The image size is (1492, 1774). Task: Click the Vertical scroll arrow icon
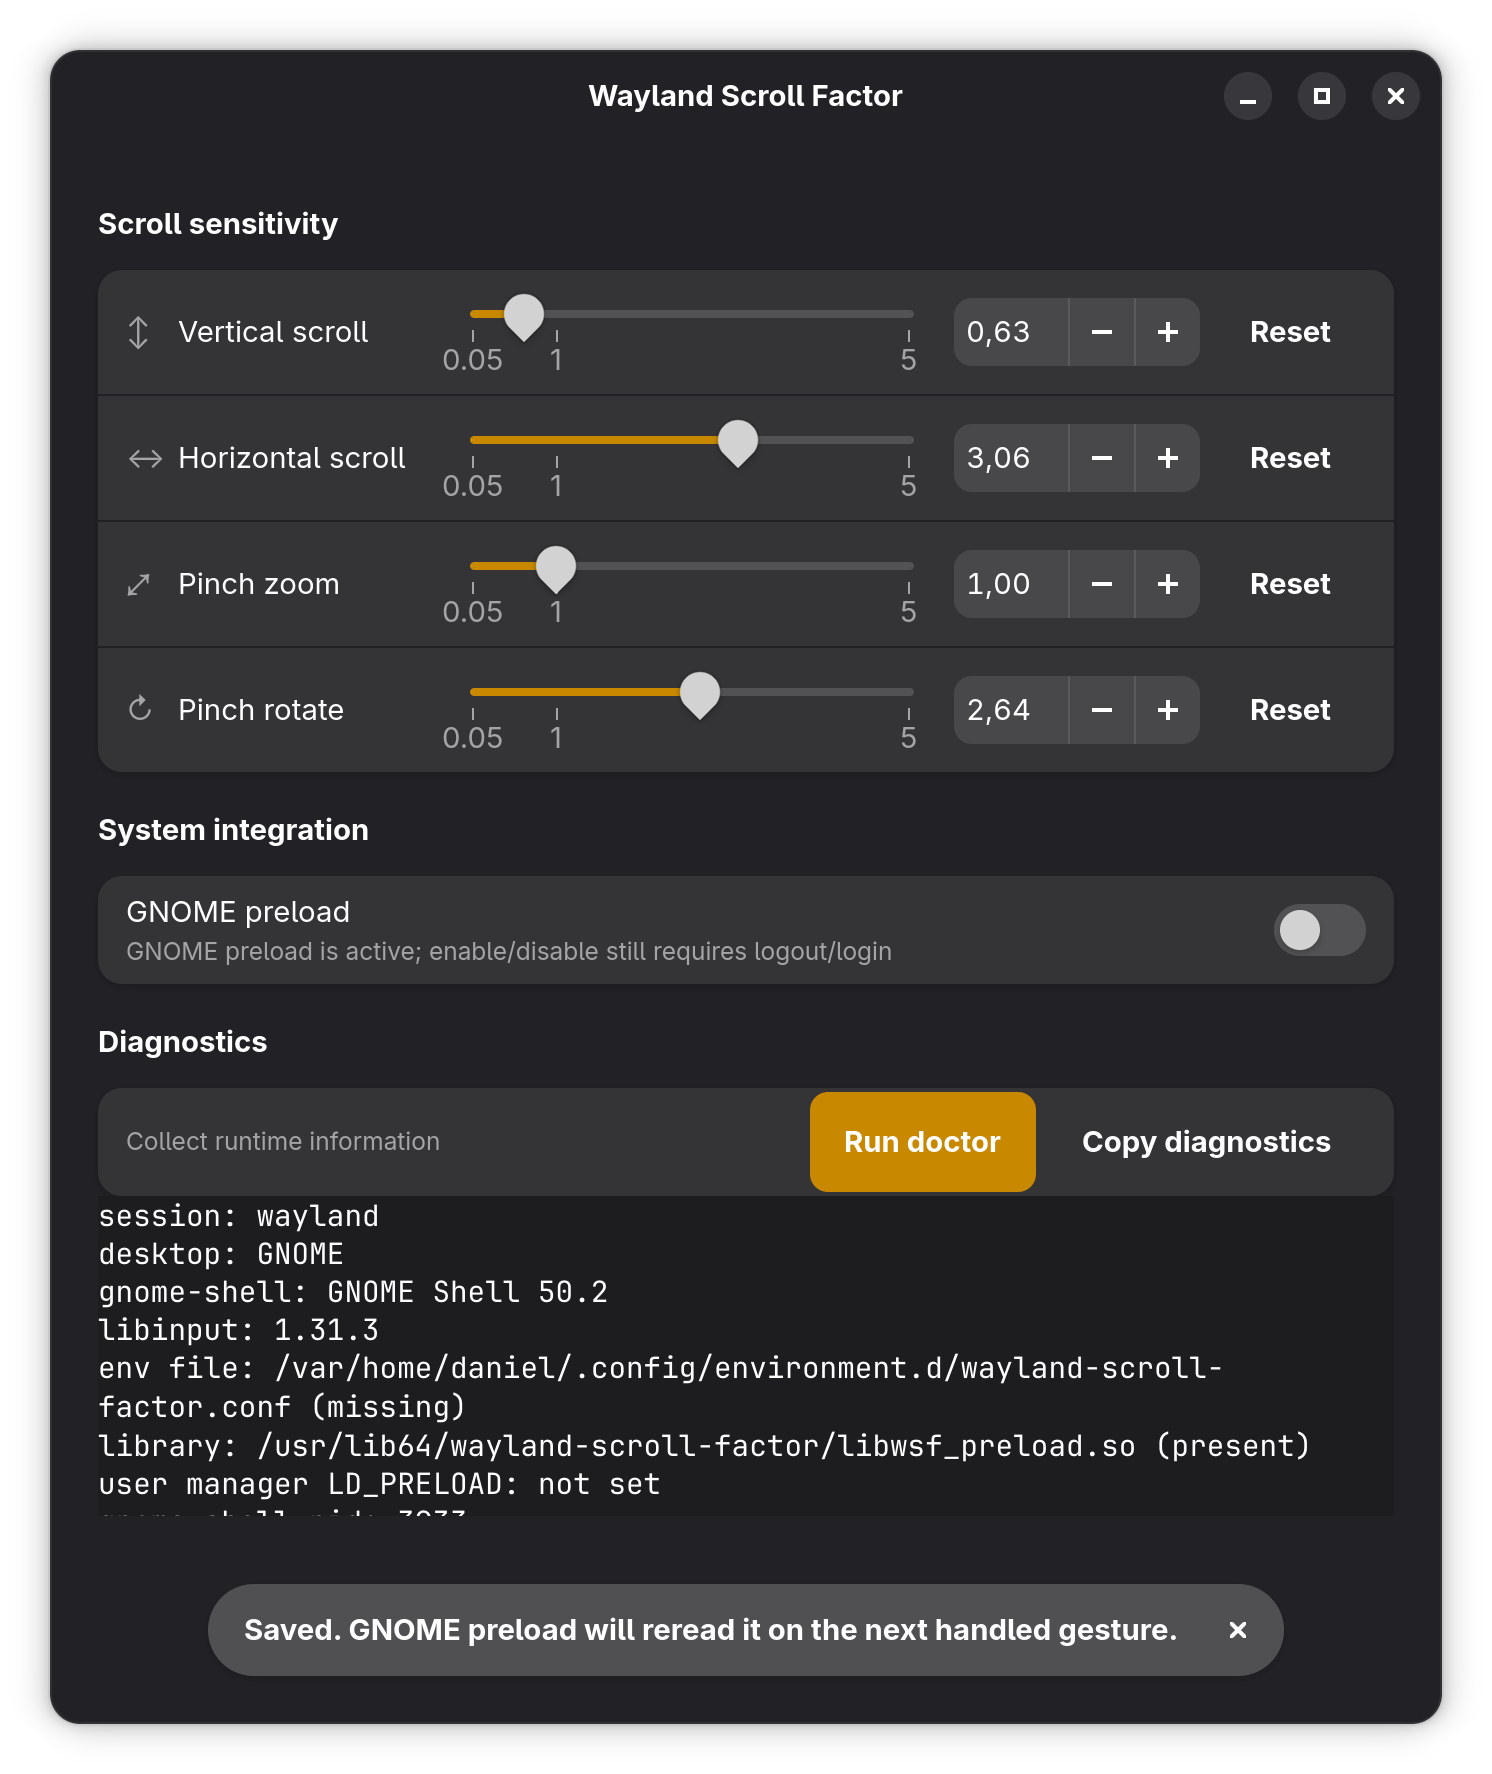pos(139,332)
